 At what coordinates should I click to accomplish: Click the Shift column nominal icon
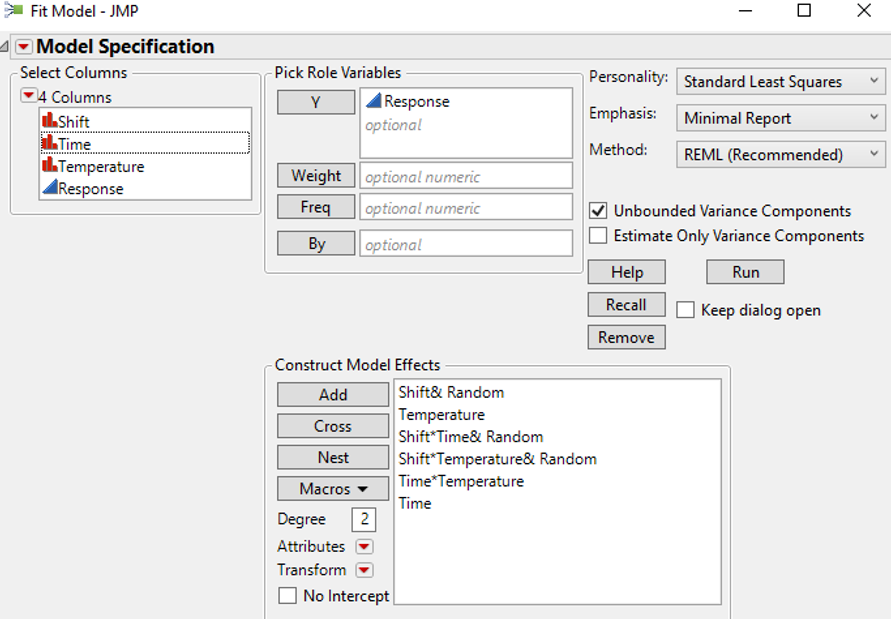pos(49,121)
